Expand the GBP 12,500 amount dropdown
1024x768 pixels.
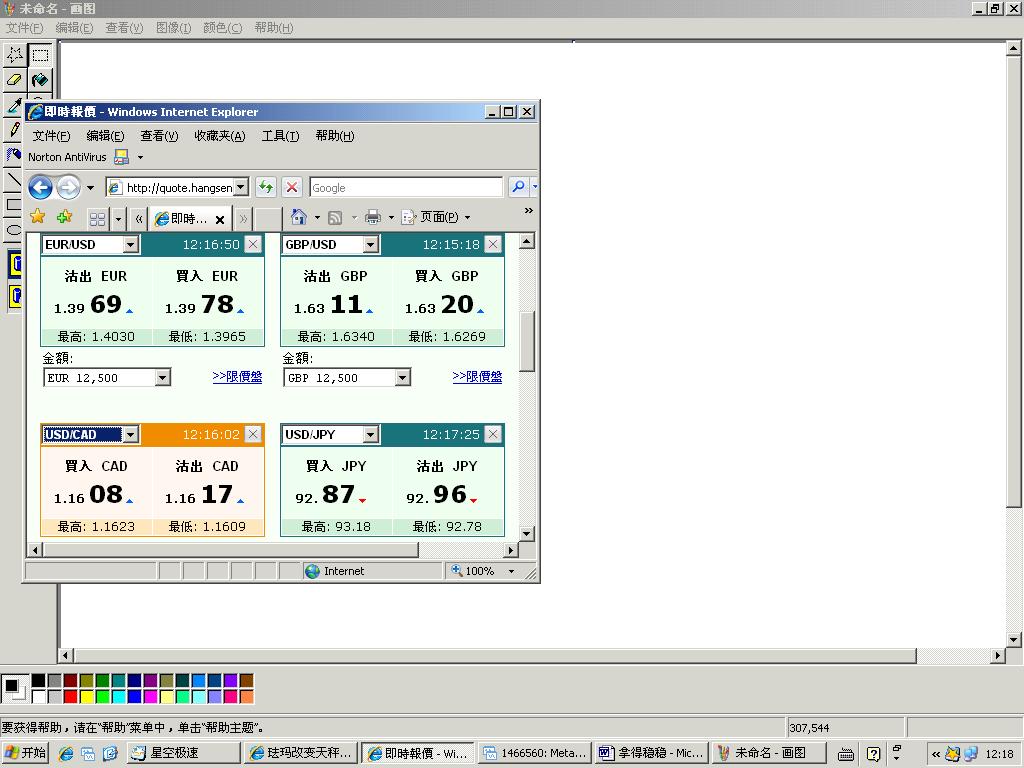(402, 378)
